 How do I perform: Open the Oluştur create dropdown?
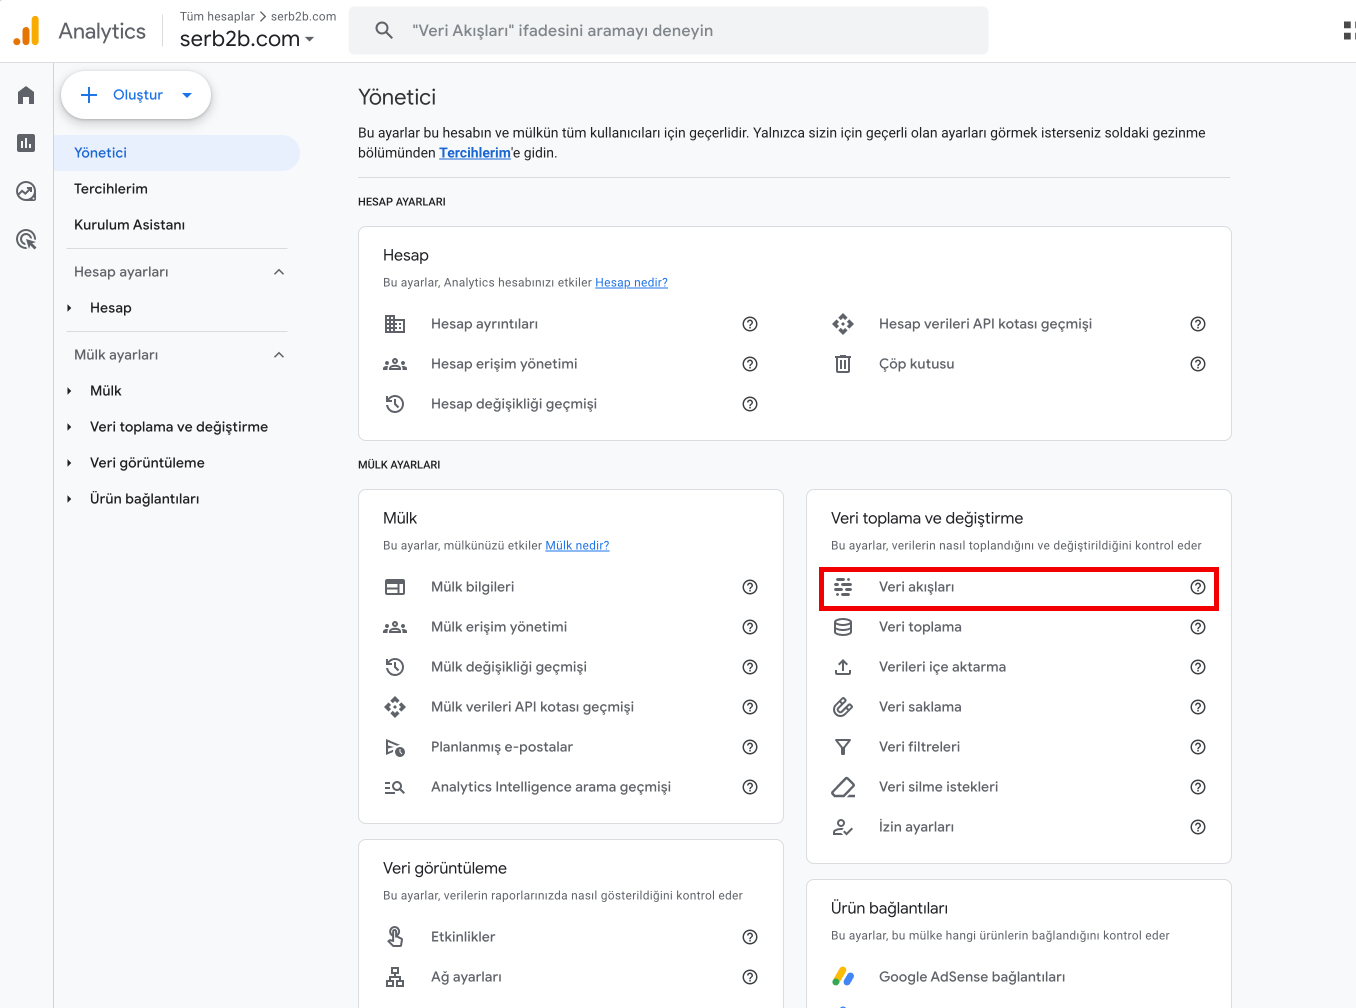pyautogui.click(x=136, y=95)
